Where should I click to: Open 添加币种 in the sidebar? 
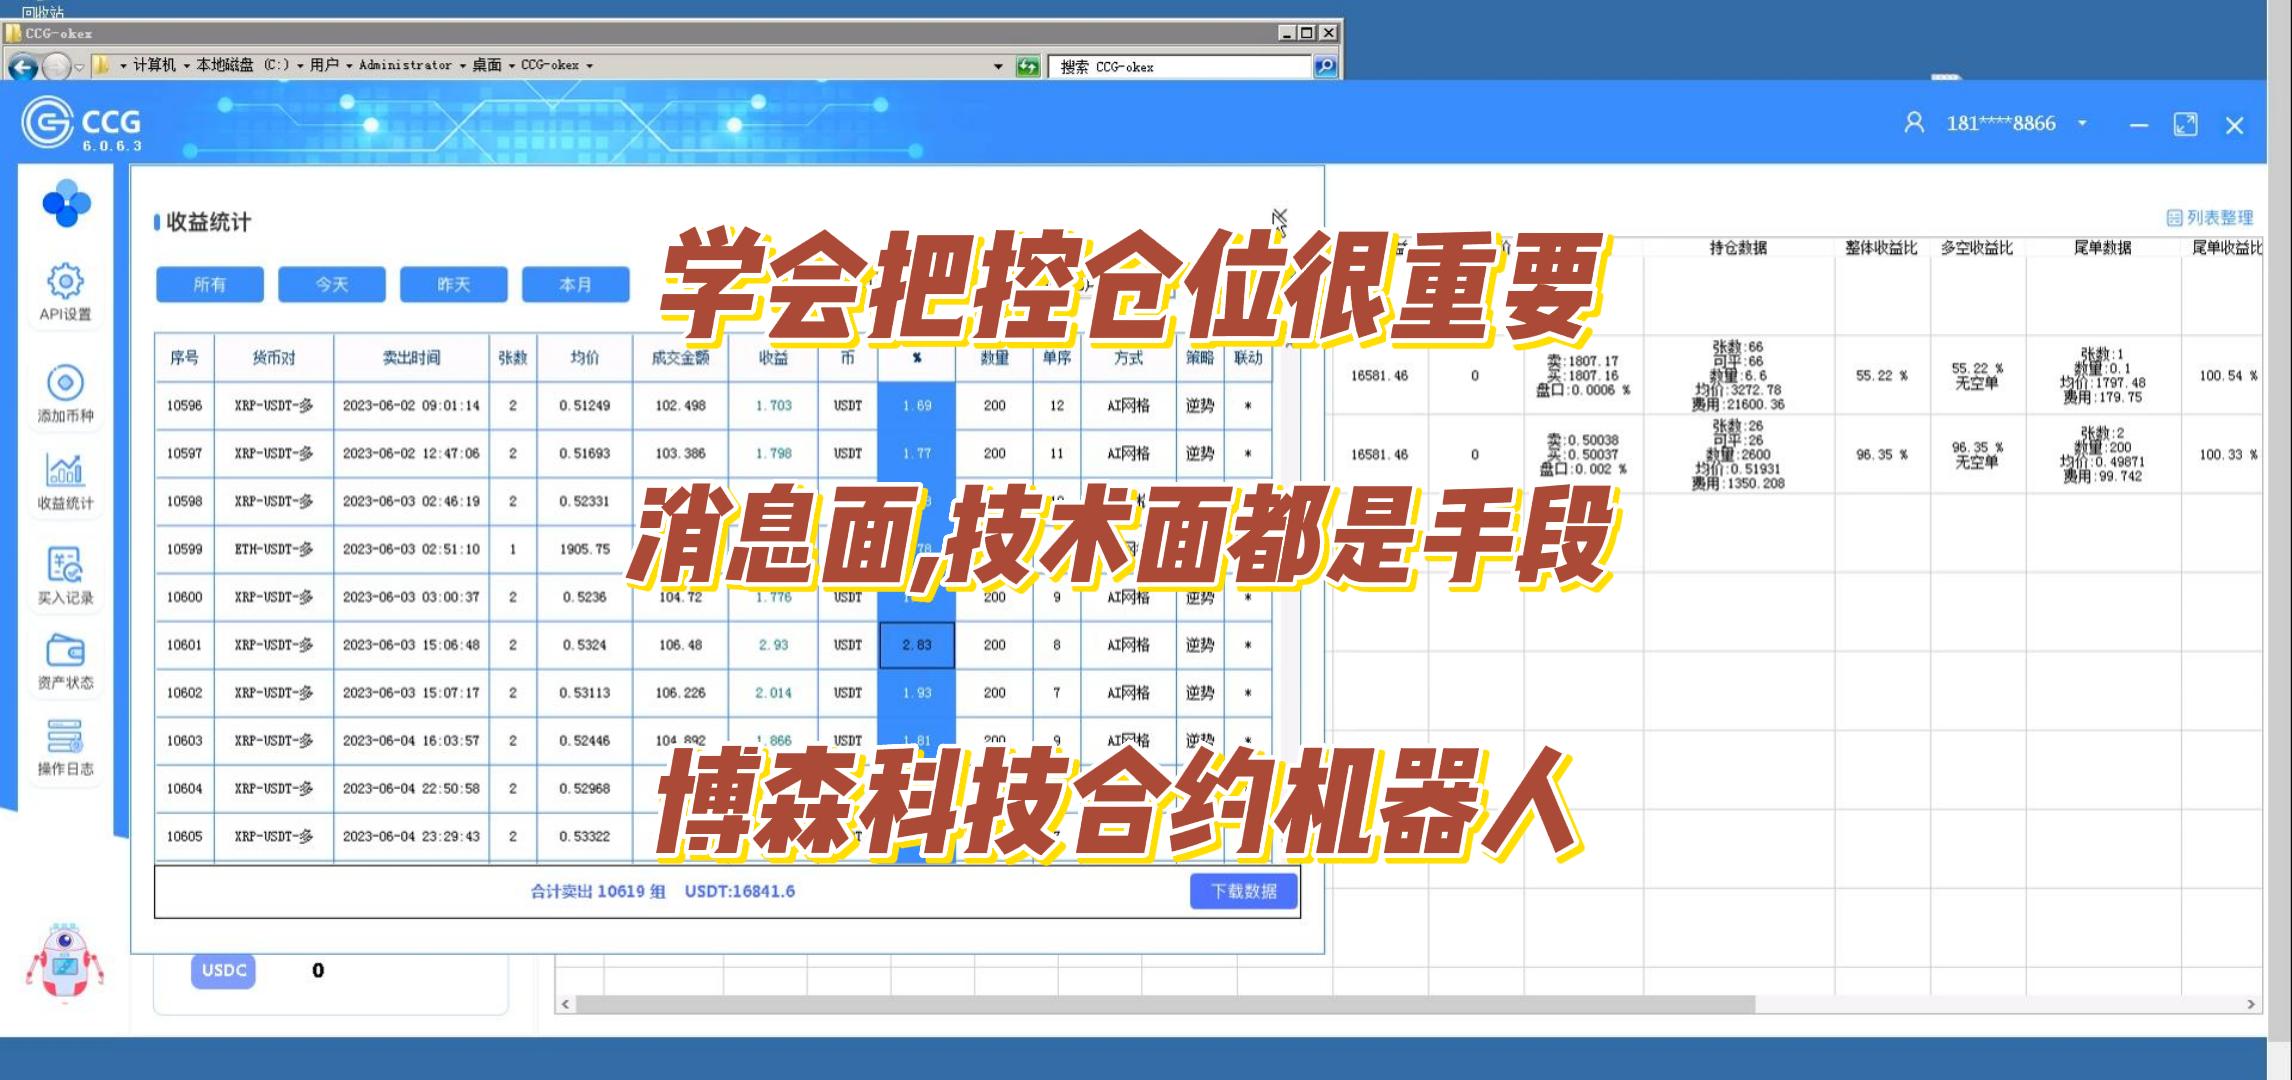click(x=65, y=393)
